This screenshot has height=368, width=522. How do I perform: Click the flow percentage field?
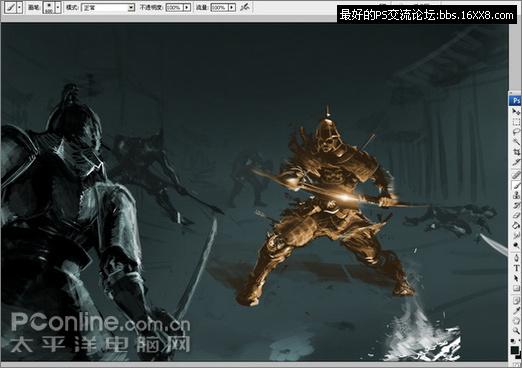coord(219,7)
